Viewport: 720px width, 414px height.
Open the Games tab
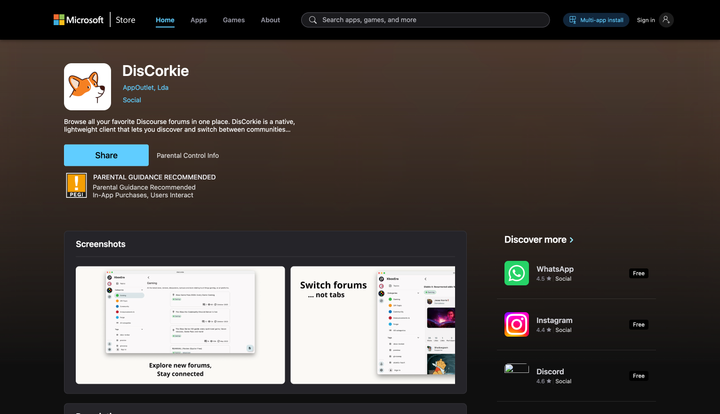tap(234, 20)
